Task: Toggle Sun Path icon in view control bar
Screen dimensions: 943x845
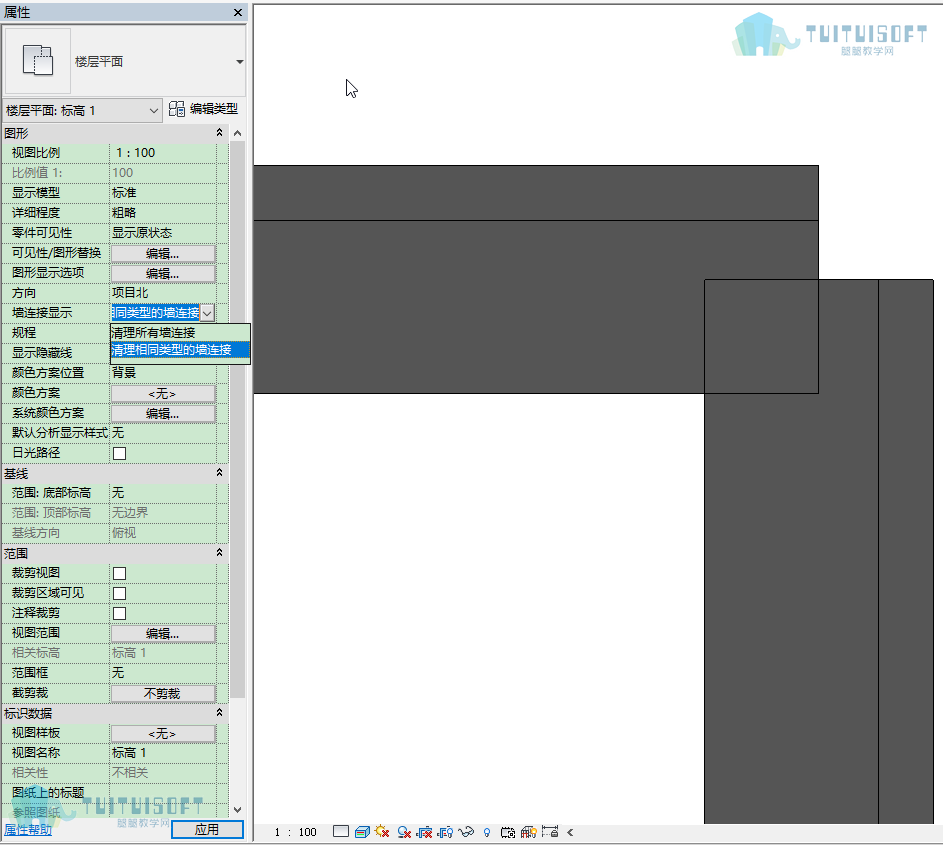Action: coord(382,832)
